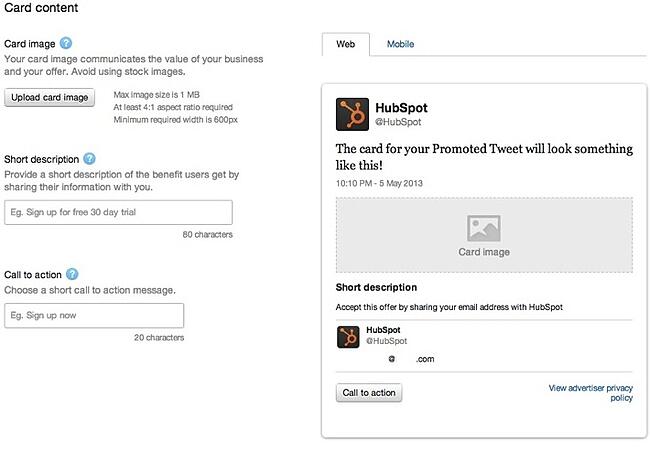This screenshot has height=452, width=650.
Task: Click the small HubSpot avatar in preview
Action: coord(348,337)
